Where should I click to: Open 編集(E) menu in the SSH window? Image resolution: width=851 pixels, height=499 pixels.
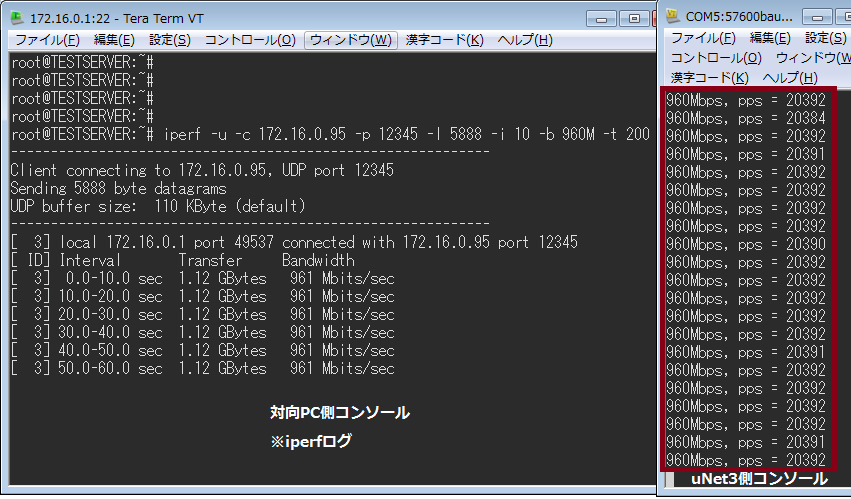point(113,40)
